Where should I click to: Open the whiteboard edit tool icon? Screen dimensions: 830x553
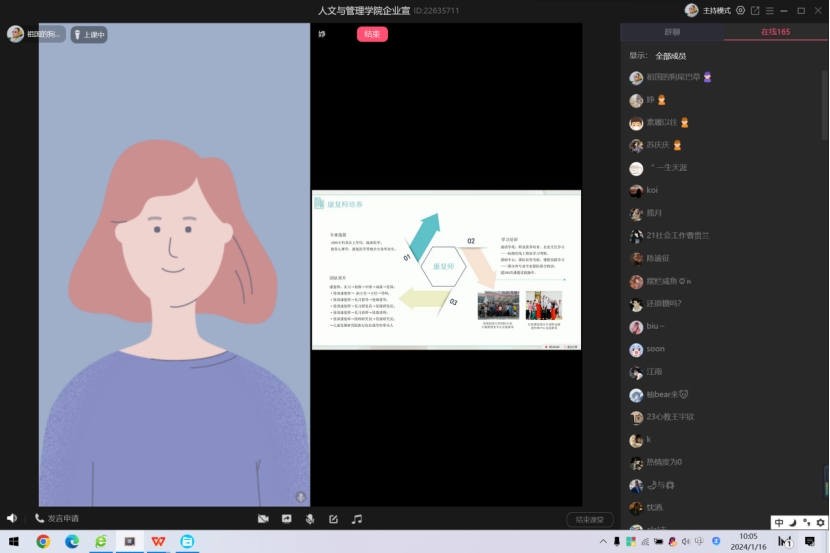point(333,519)
